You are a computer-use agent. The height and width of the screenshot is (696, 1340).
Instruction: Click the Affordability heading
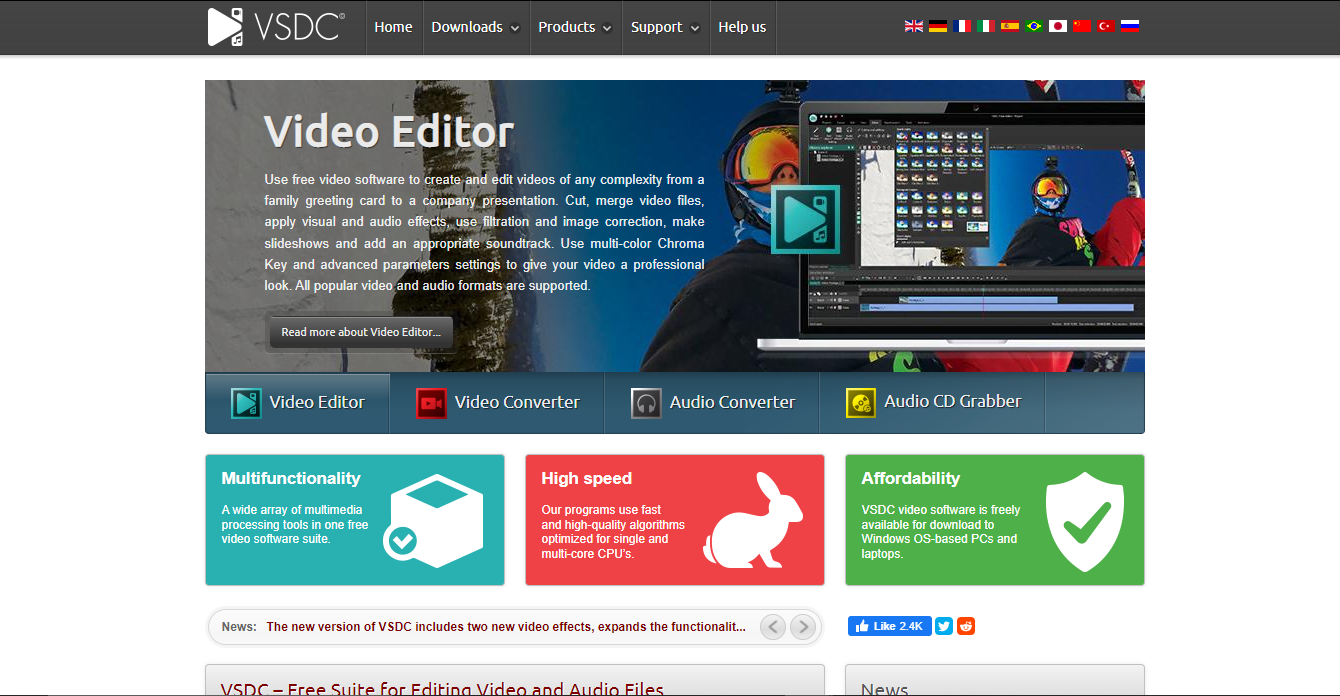coord(911,478)
